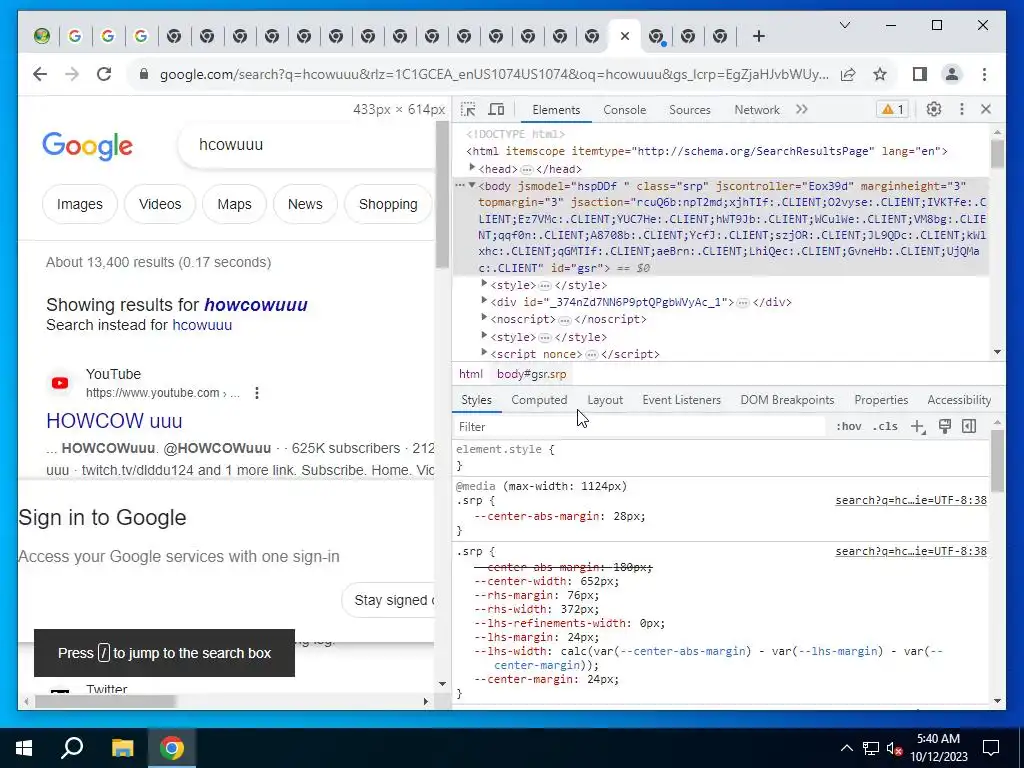Image resolution: width=1024 pixels, height=768 pixels.
Task: Open the Properties tab
Action: coord(881,400)
